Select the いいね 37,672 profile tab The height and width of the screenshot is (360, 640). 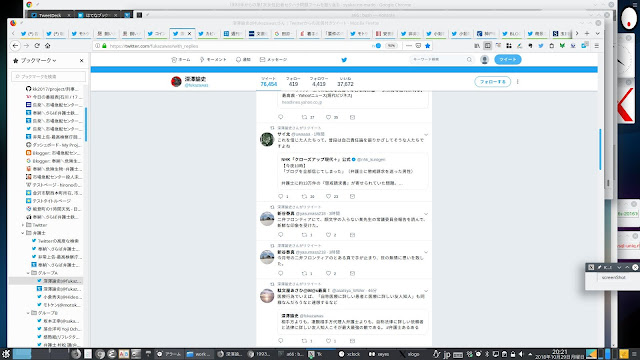[x=345, y=82]
